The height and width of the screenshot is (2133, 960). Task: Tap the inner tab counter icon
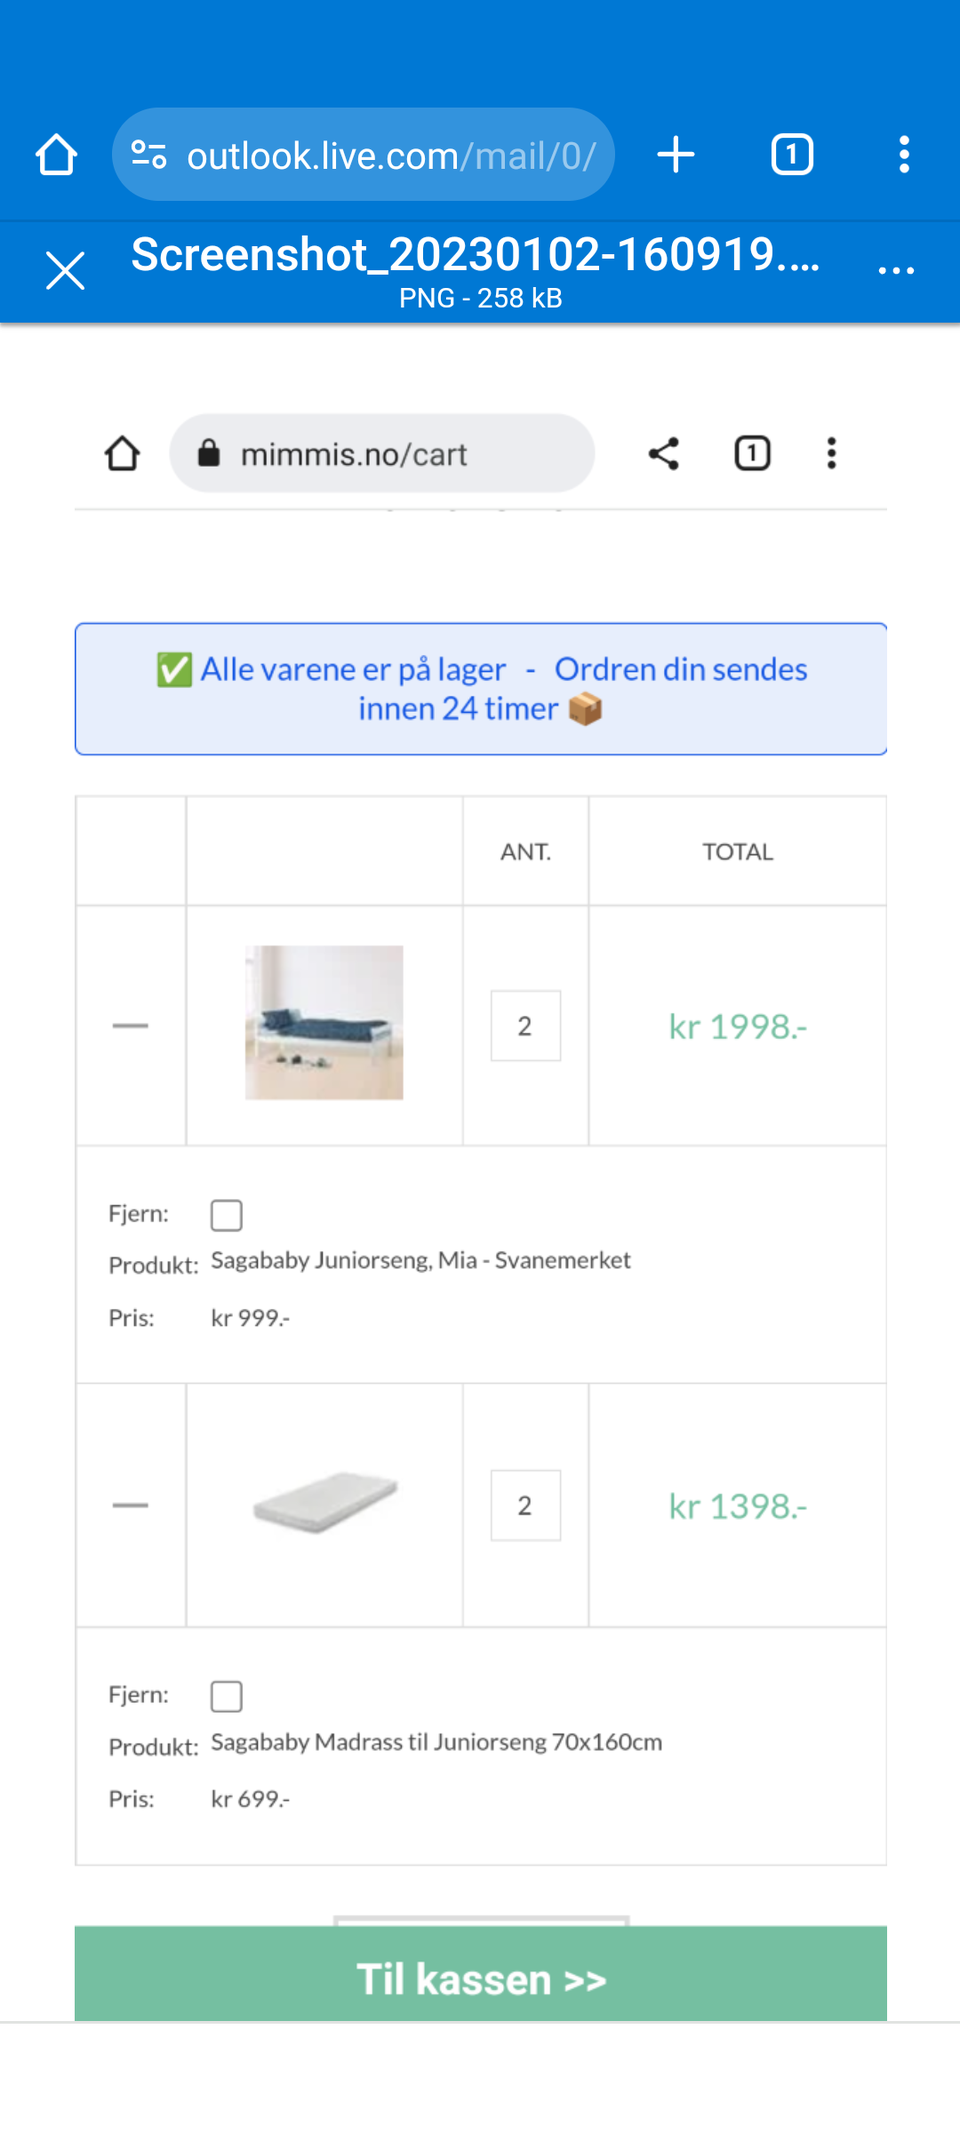[x=752, y=454]
